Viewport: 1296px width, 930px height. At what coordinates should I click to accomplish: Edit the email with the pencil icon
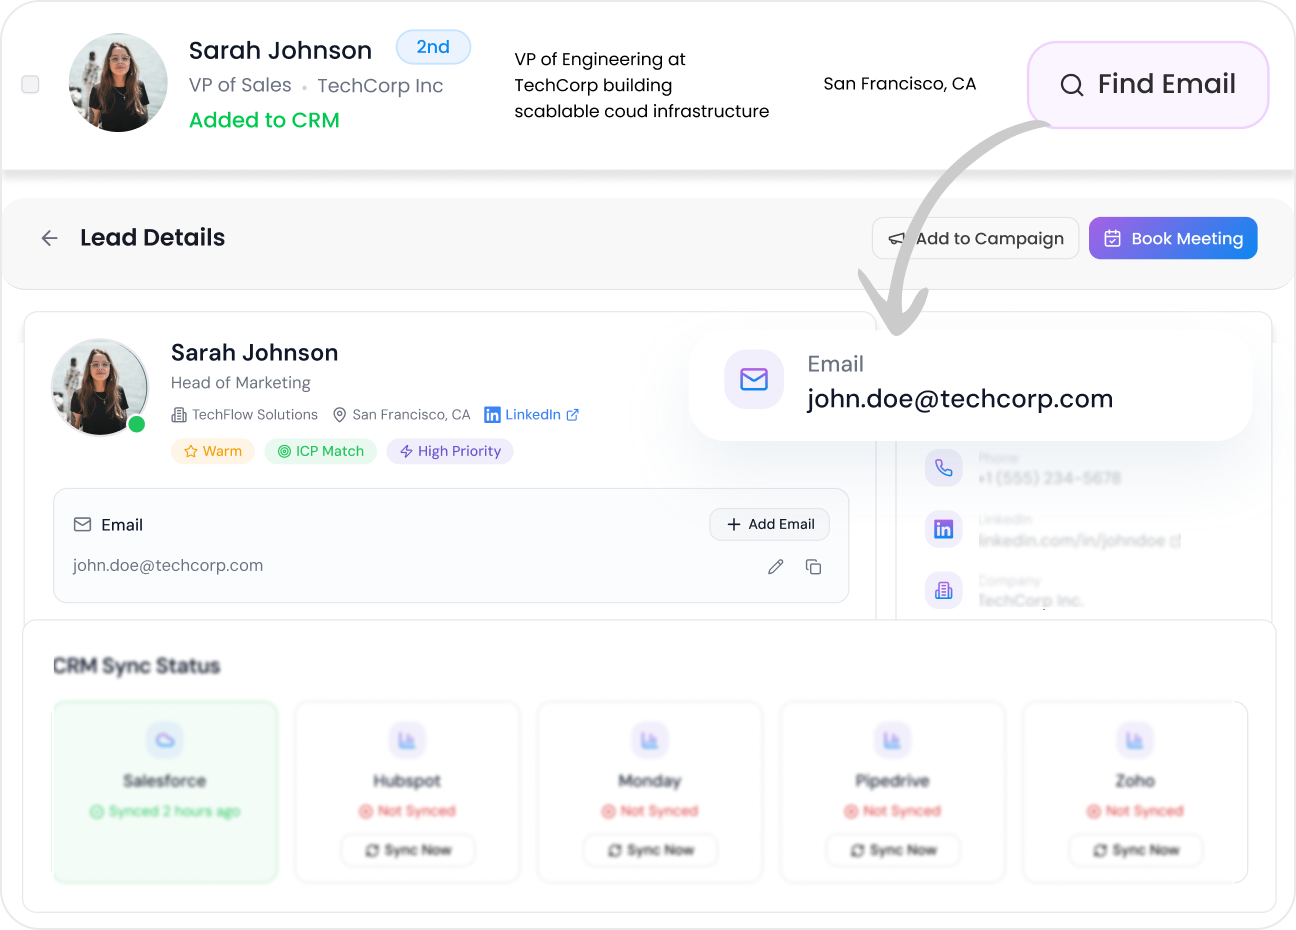click(x=775, y=567)
